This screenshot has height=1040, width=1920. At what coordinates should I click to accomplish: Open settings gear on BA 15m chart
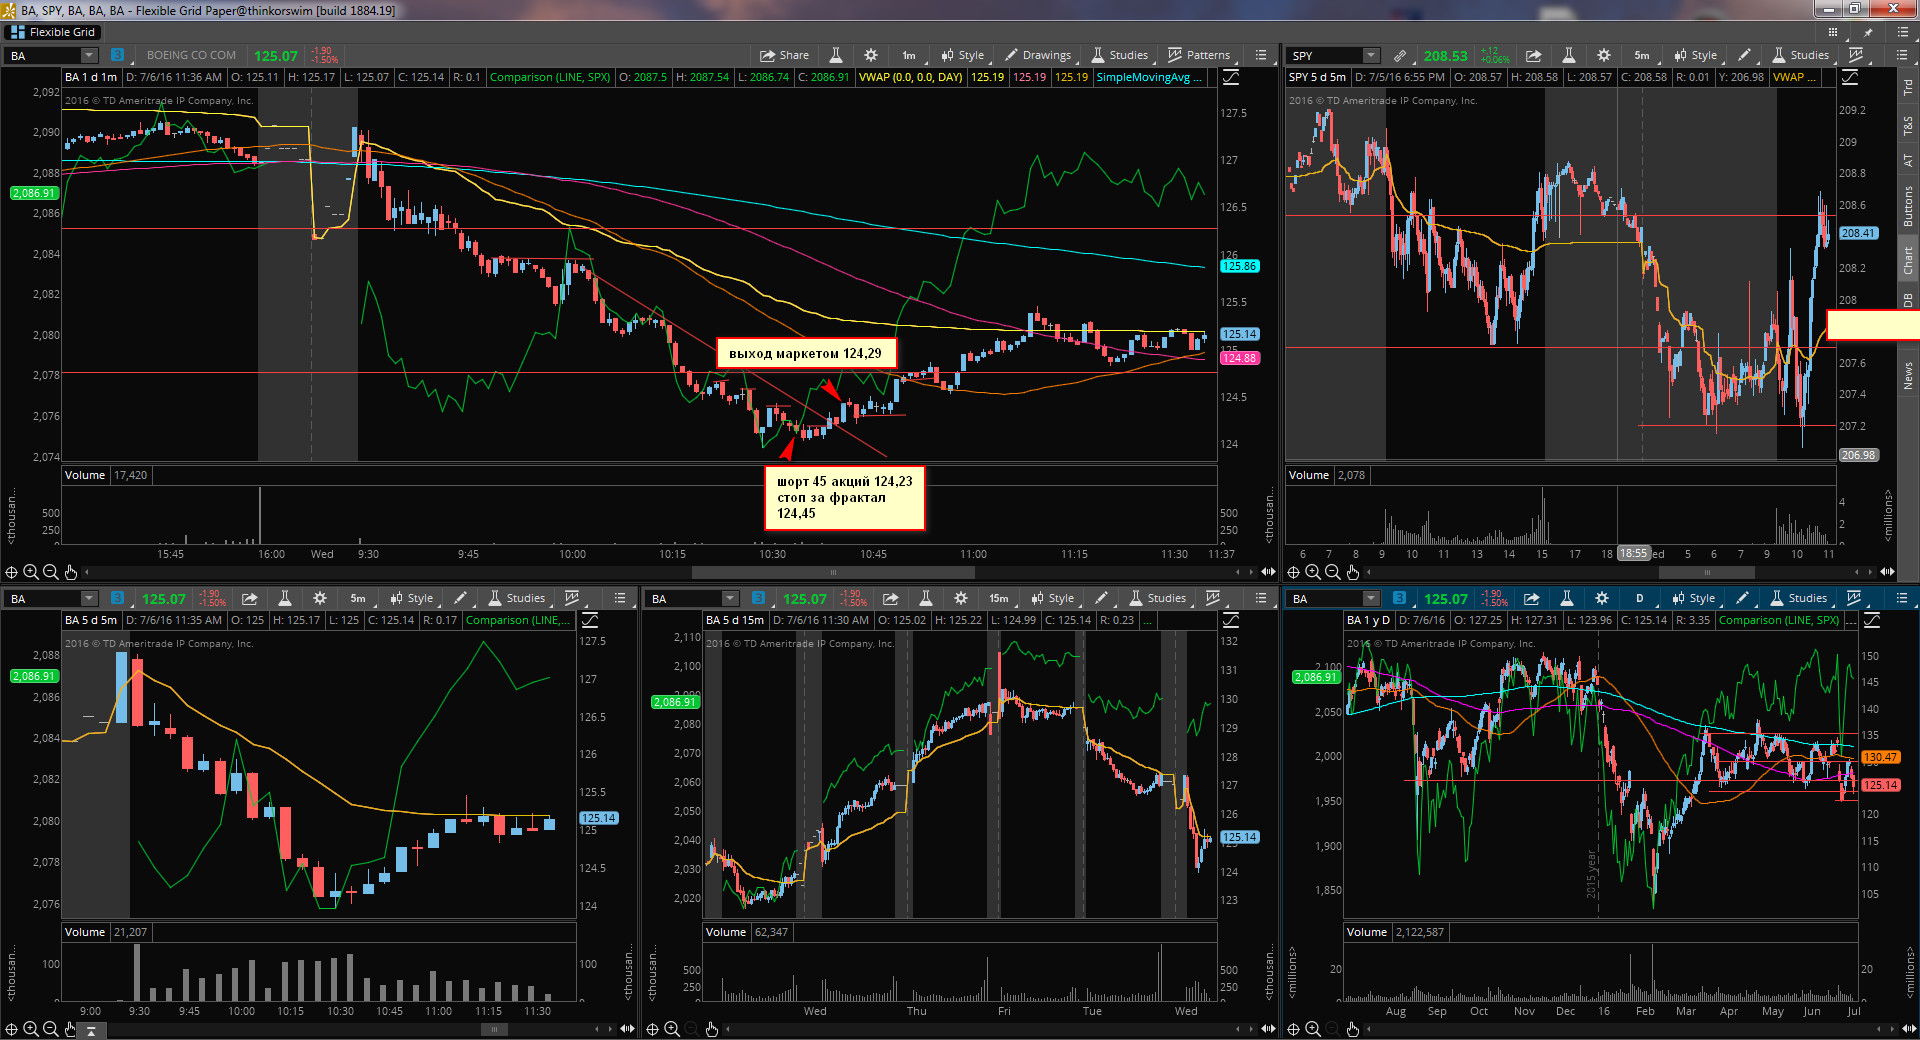point(961,598)
